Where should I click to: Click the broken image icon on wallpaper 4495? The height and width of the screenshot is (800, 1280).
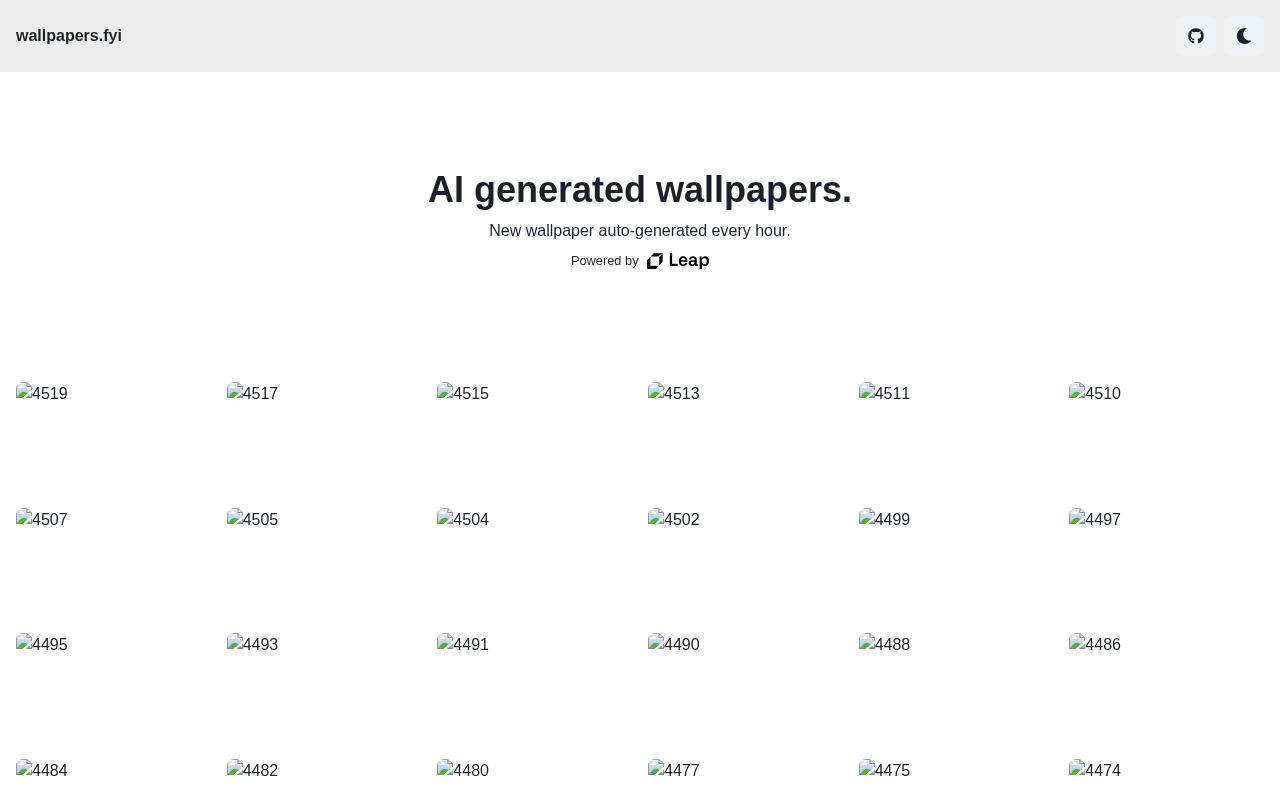point(24,644)
